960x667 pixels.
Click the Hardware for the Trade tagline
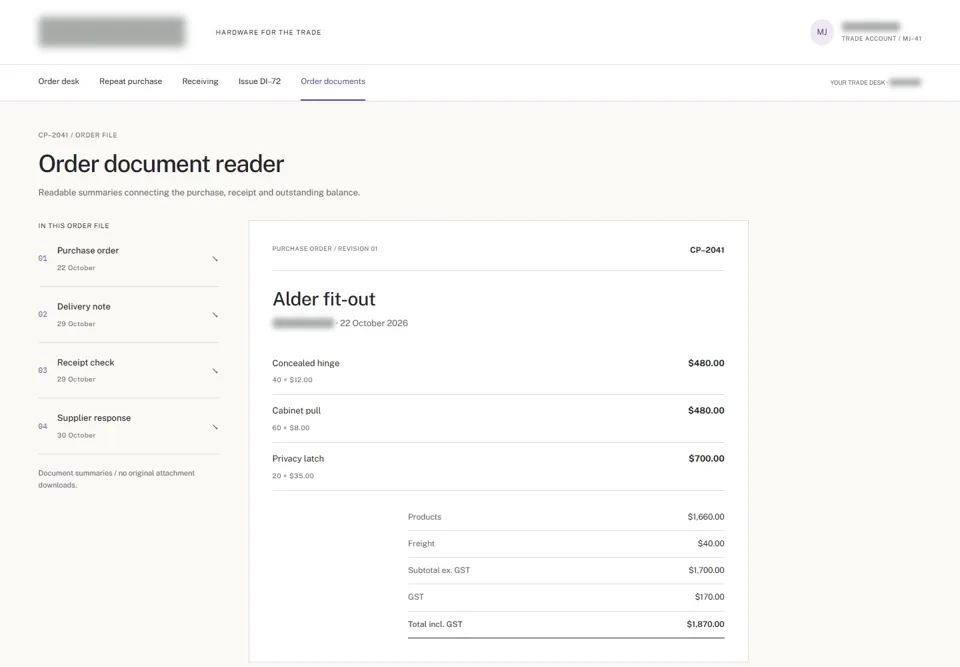click(268, 32)
